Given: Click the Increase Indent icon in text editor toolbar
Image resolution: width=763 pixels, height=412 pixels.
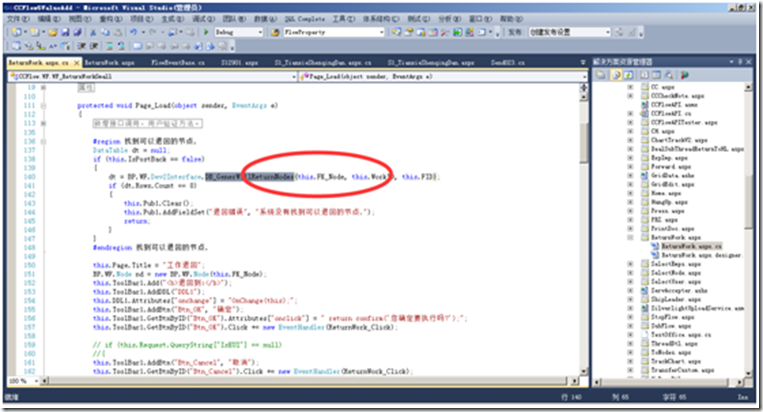Looking at the screenshot, I should click(93, 46).
